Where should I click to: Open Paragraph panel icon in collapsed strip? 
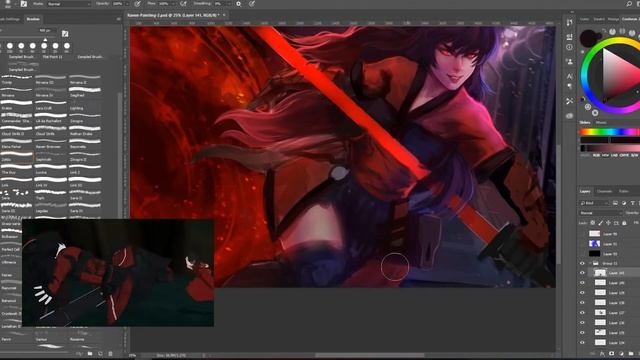tap(569, 86)
